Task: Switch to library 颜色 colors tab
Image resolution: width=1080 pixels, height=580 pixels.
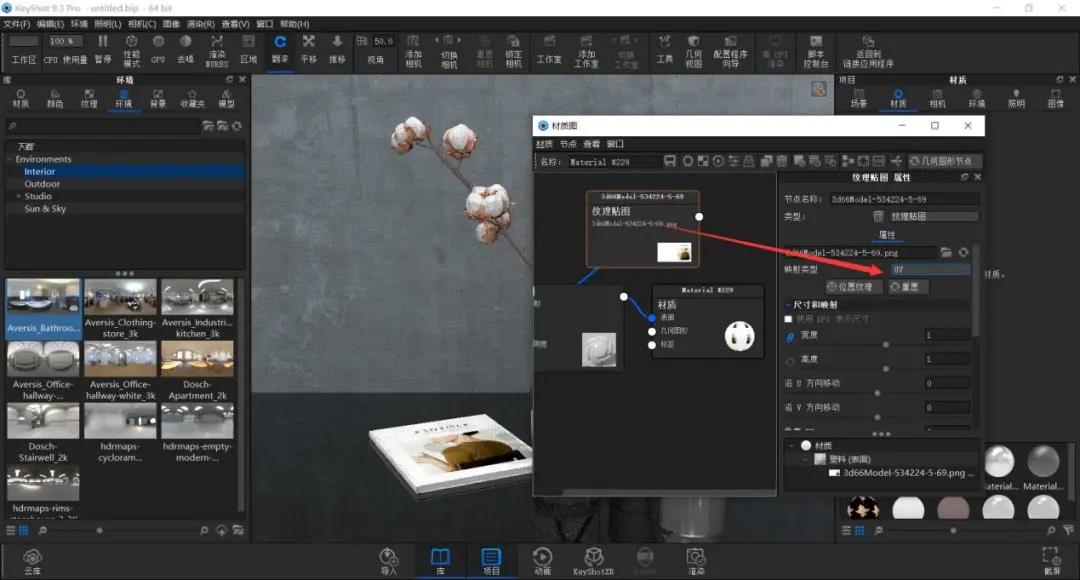Action: (55, 99)
